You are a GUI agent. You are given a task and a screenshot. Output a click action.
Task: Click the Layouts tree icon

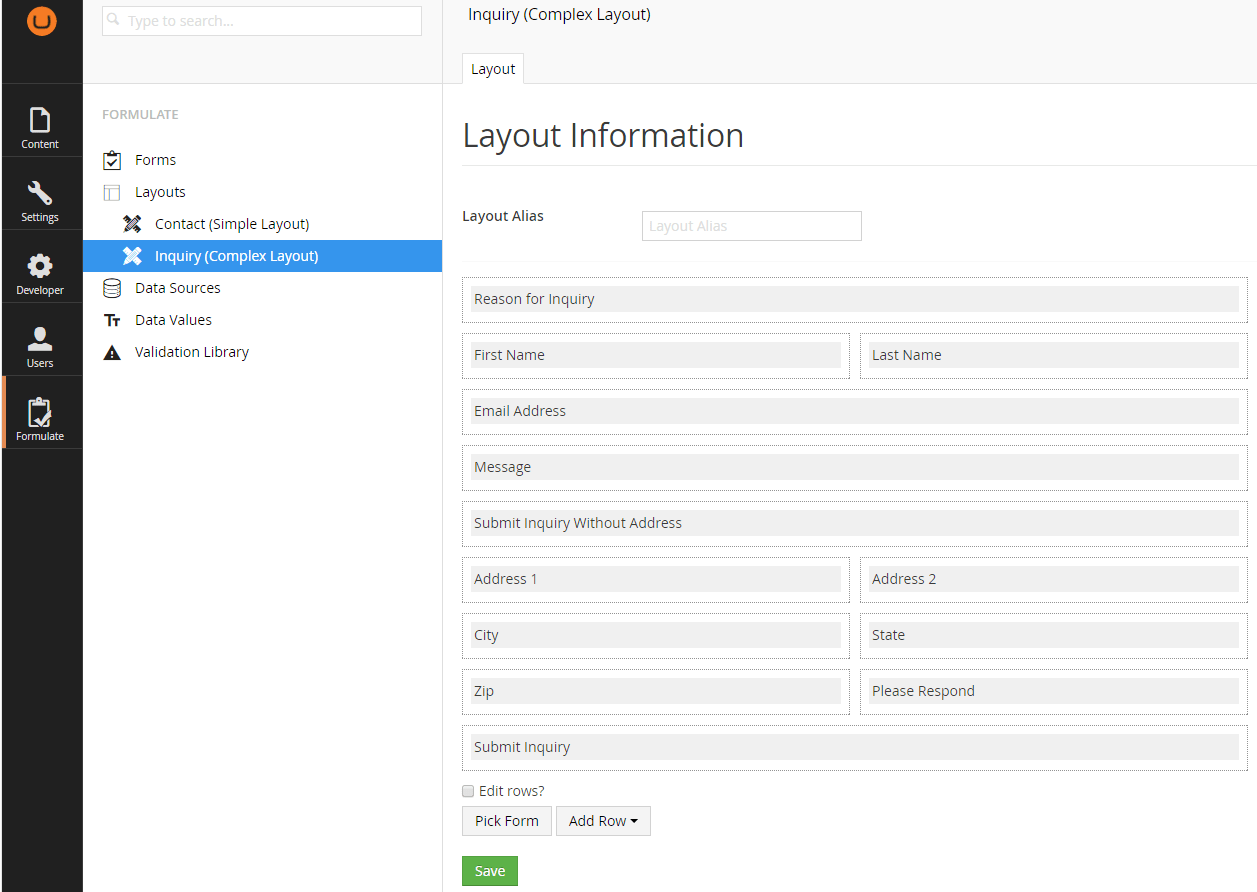(112, 192)
